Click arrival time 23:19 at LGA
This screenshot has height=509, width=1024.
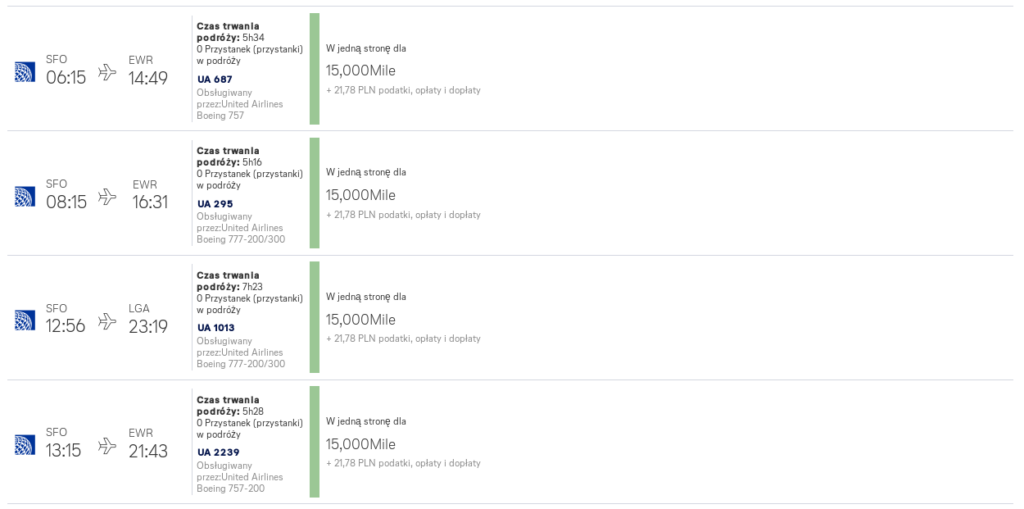pos(148,326)
